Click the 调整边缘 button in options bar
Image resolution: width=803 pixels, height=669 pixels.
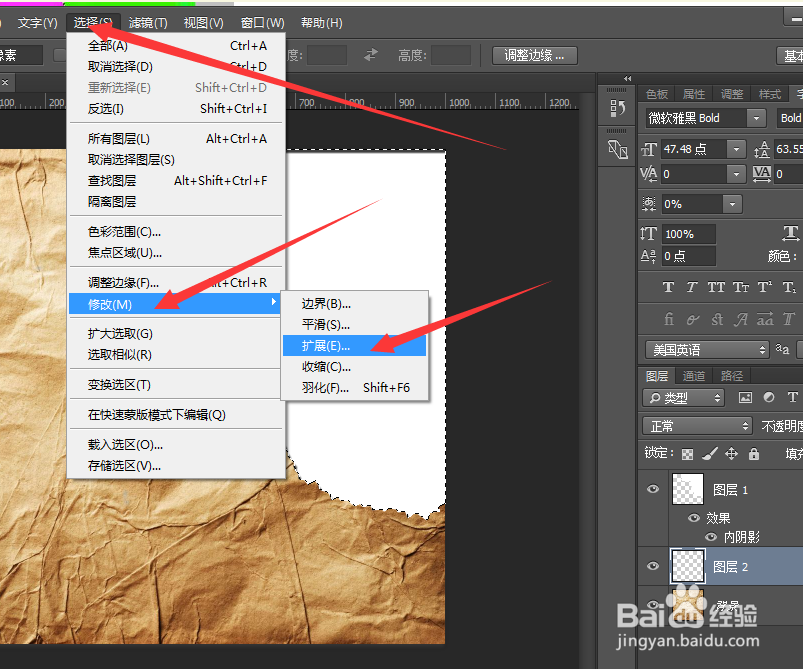(534, 55)
